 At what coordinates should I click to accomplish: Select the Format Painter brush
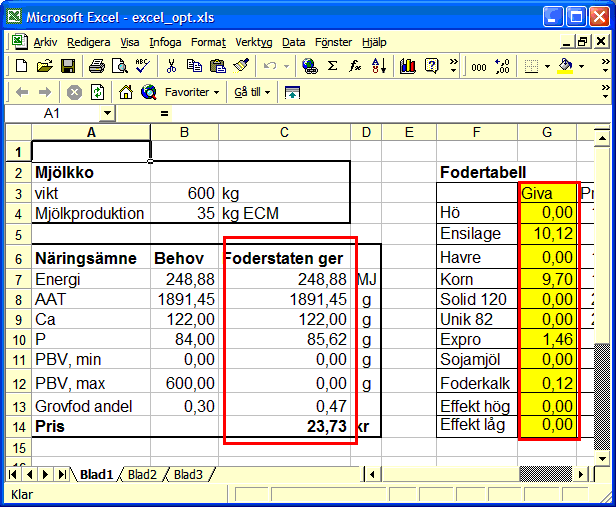pyautogui.click(x=241, y=66)
